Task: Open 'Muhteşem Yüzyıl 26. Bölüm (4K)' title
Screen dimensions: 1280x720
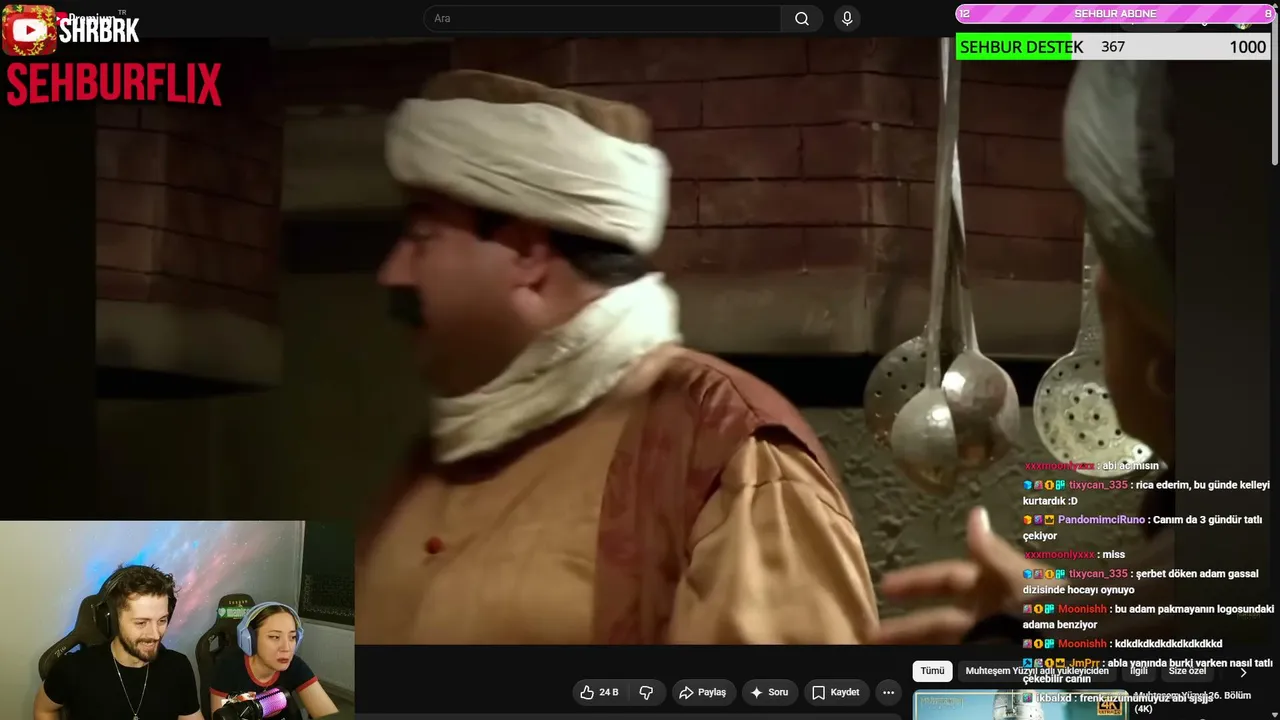Action: pos(1192,702)
